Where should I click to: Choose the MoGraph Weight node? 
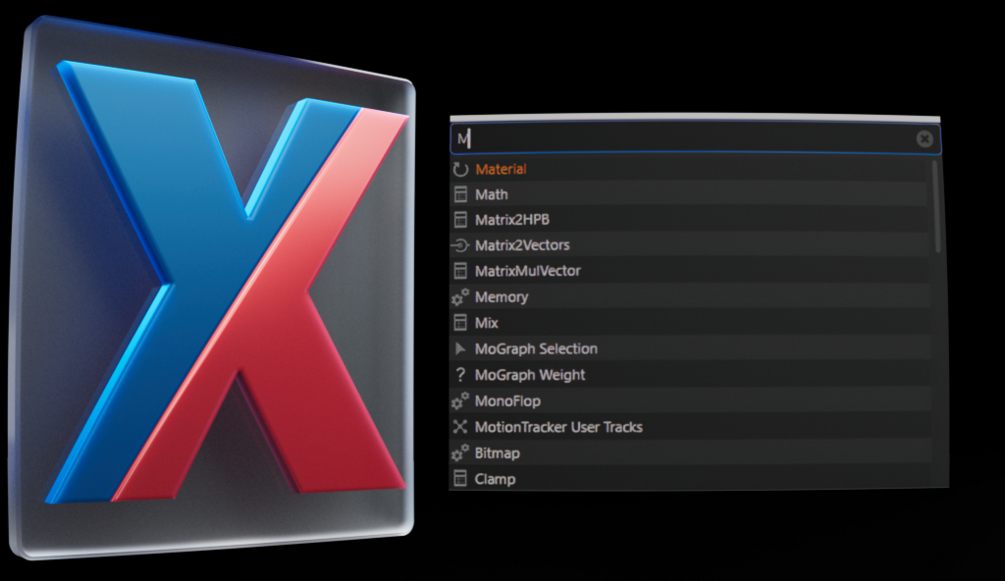tap(690, 375)
